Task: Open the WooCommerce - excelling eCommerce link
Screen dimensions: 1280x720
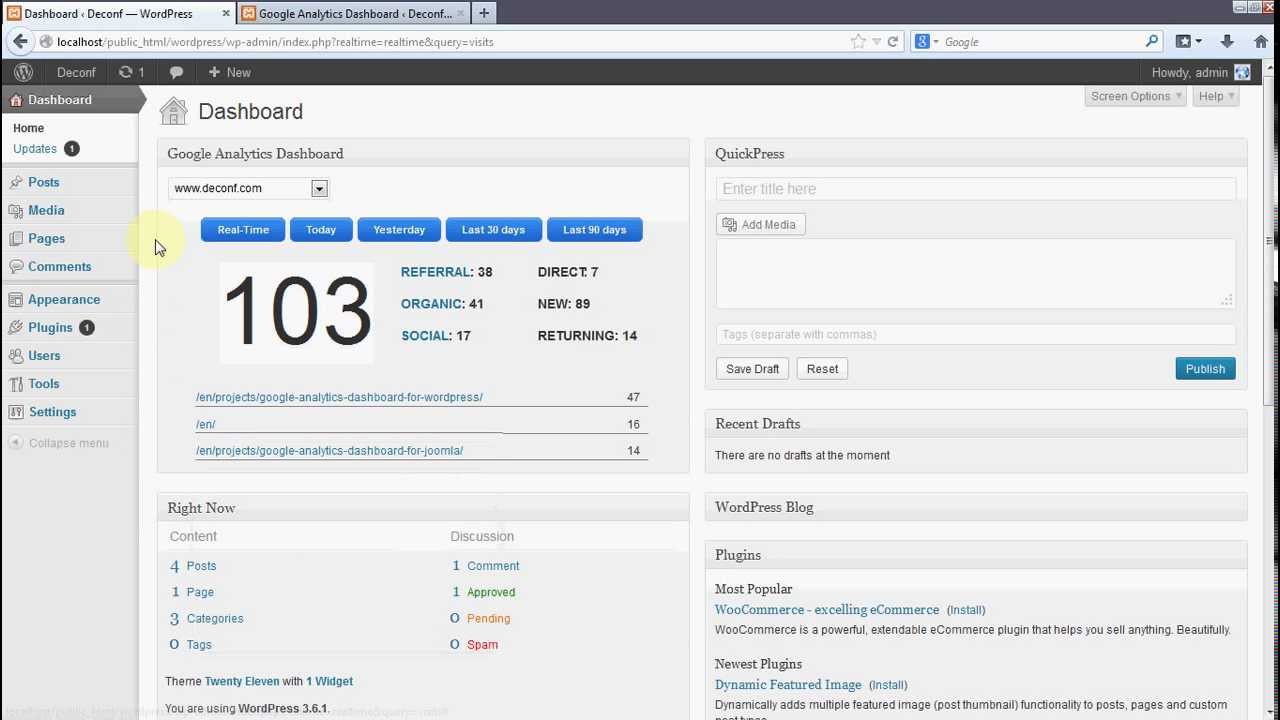Action: tap(827, 610)
